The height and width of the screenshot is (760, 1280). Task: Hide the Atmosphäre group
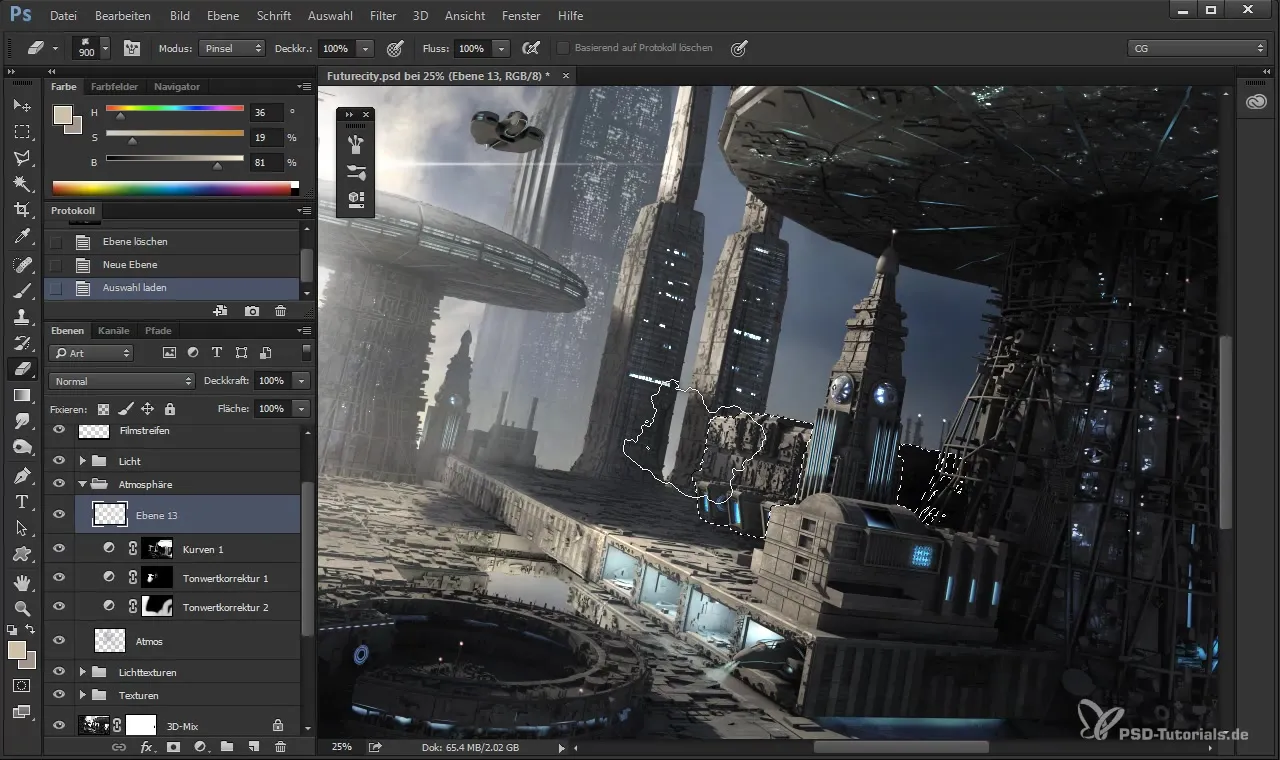click(x=59, y=484)
